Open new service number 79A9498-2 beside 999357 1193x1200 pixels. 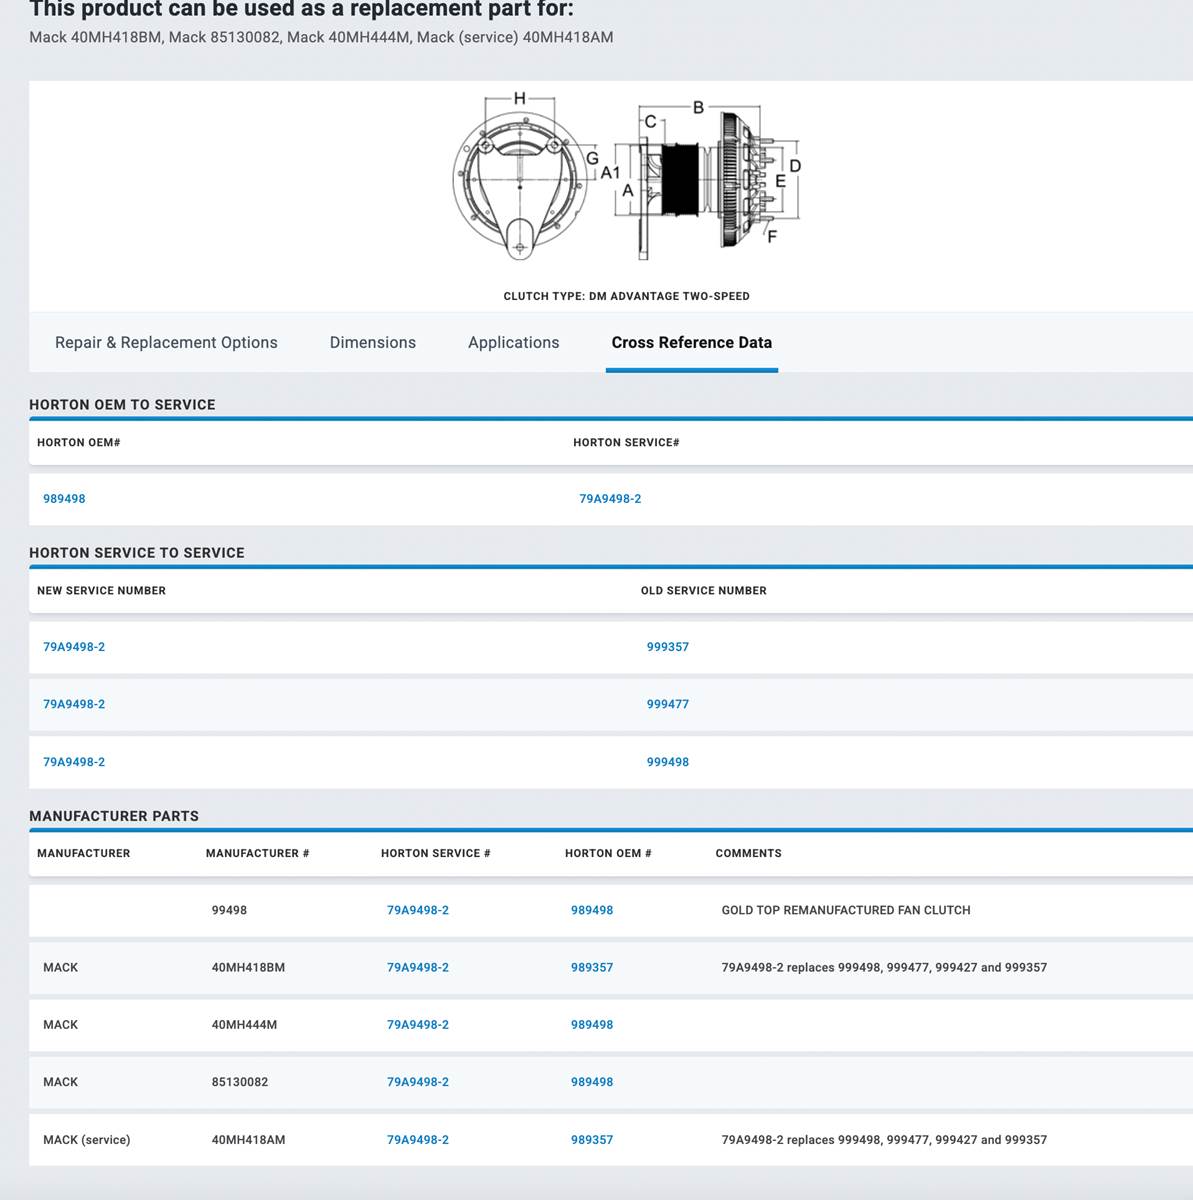pyautogui.click(x=74, y=647)
